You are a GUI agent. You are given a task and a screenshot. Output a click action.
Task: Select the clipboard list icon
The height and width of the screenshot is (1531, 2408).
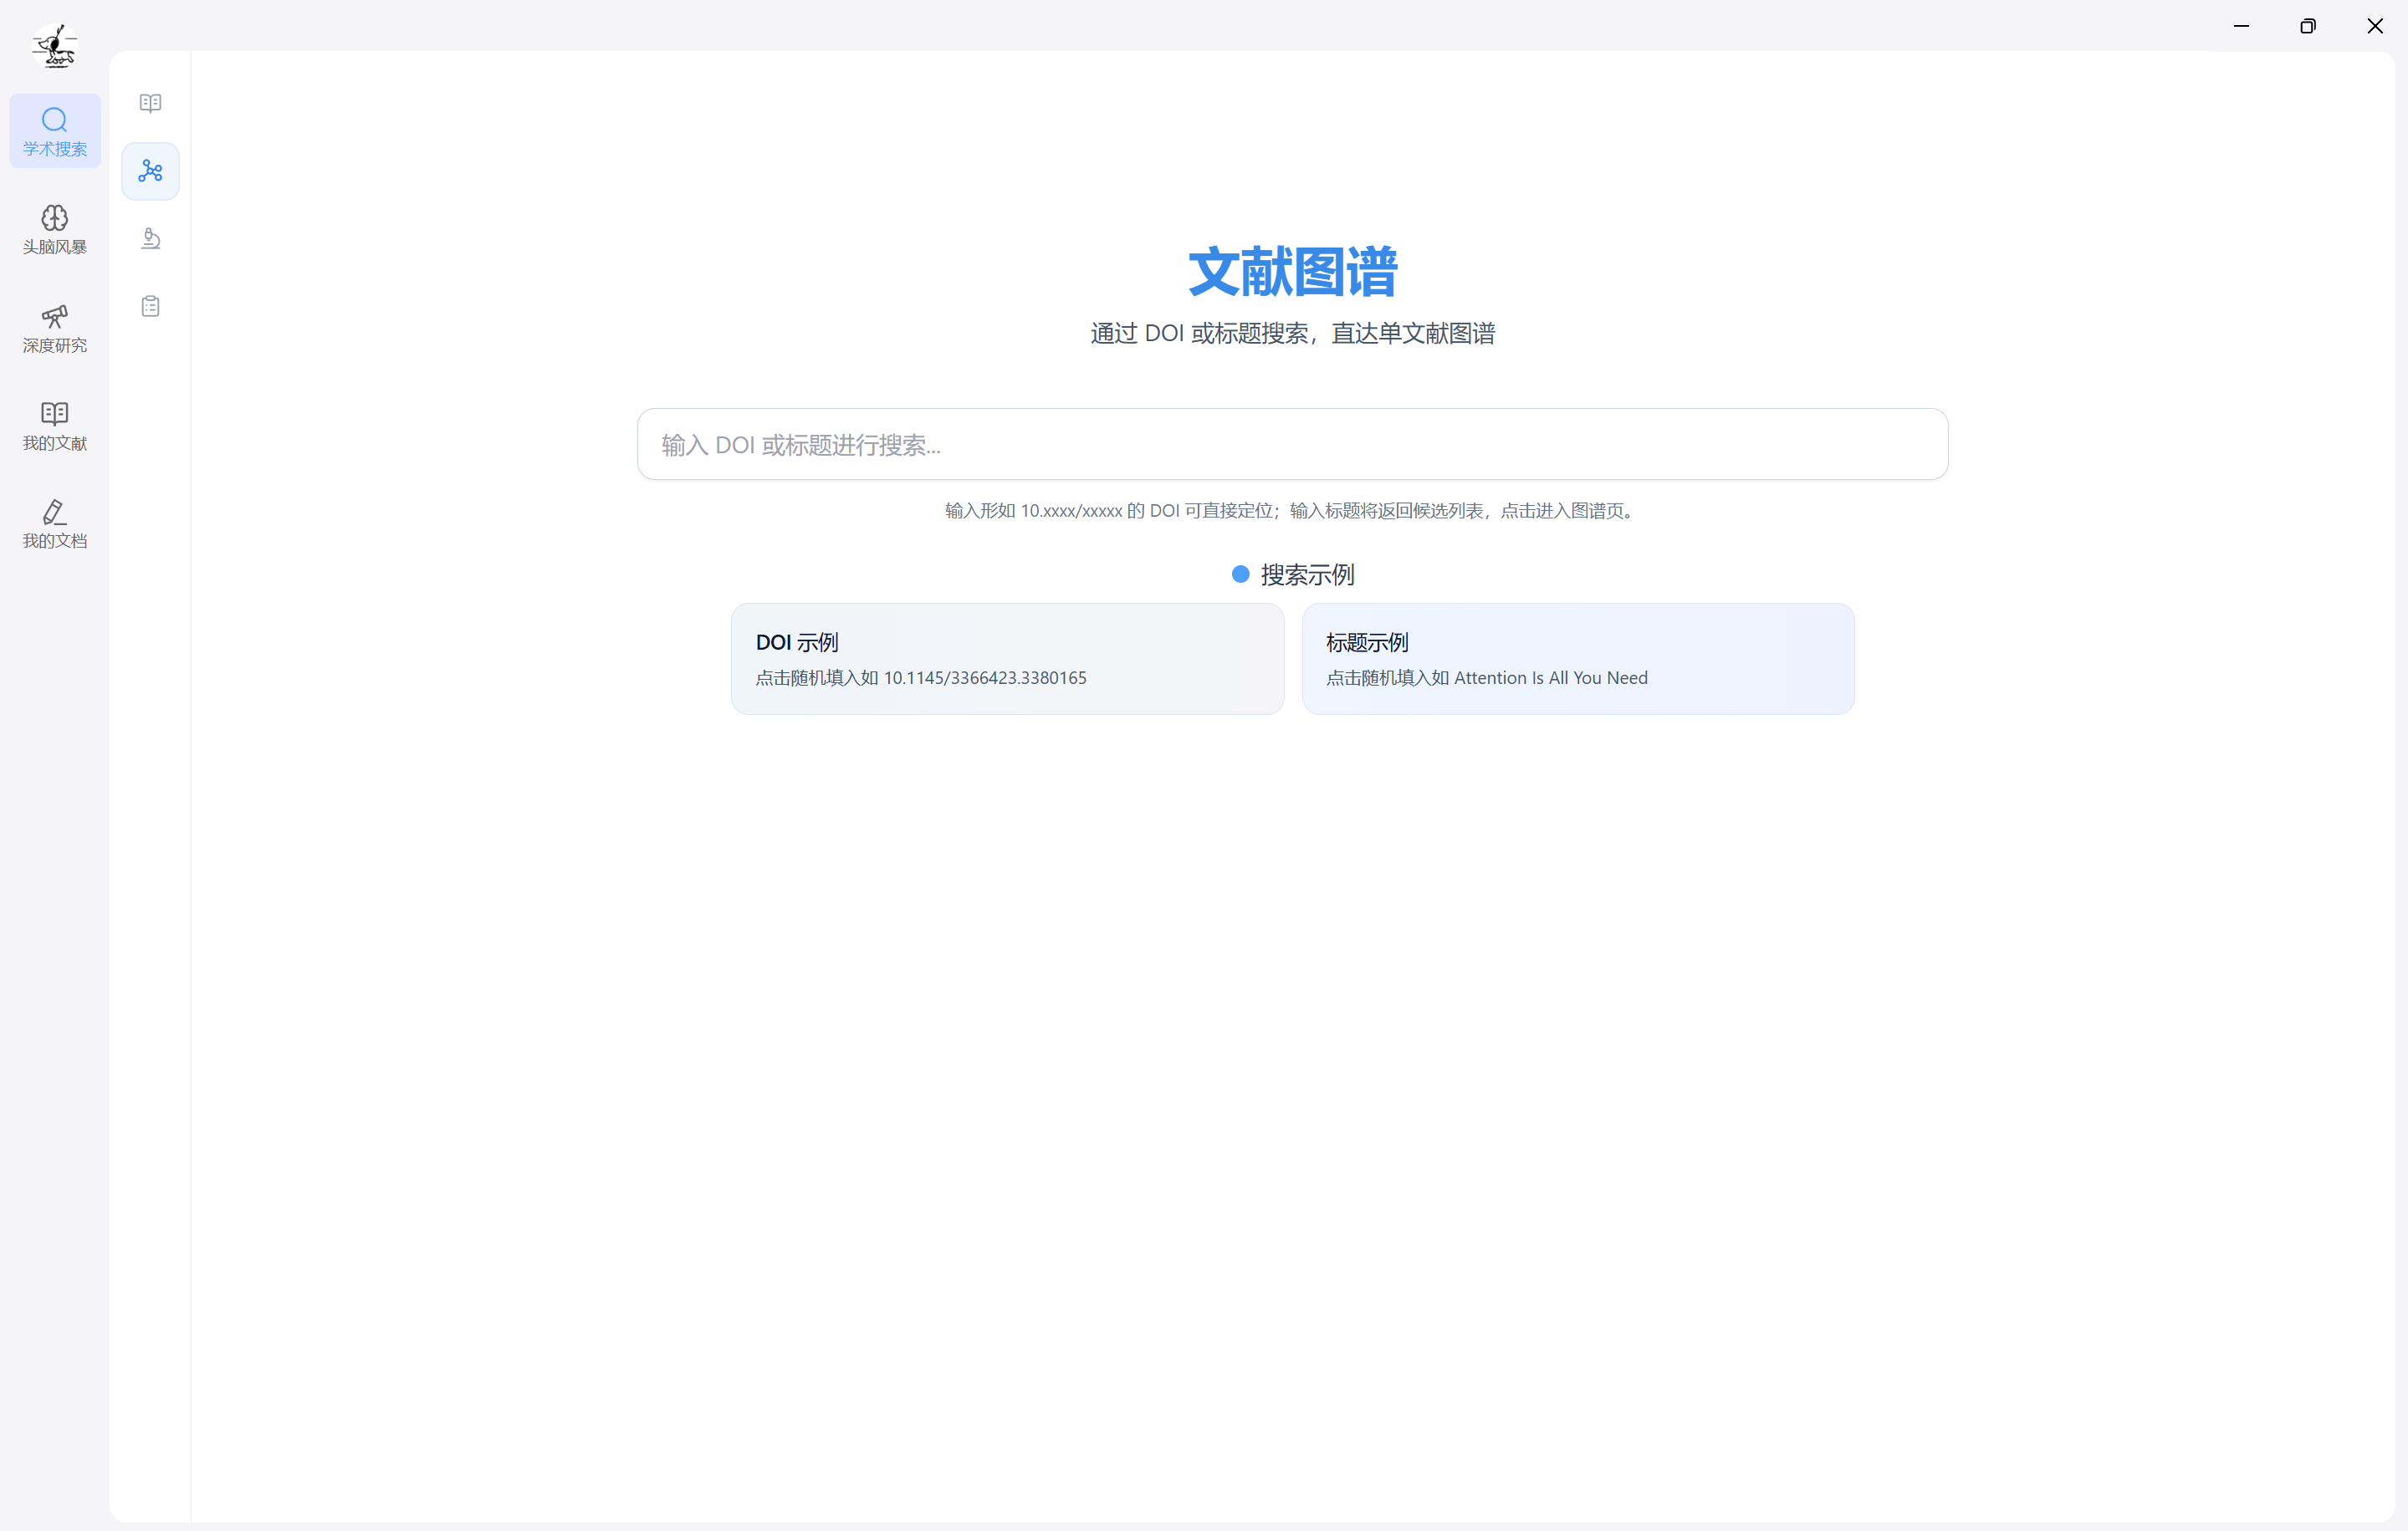(x=150, y=306)
